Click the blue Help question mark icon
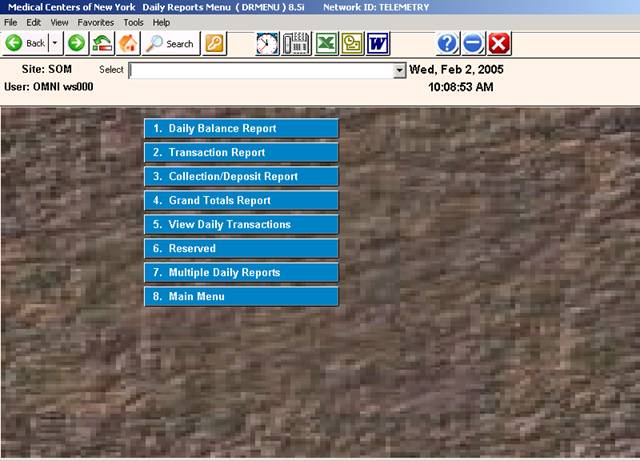Screen dimensions: 640x461 tap(447, 44)
